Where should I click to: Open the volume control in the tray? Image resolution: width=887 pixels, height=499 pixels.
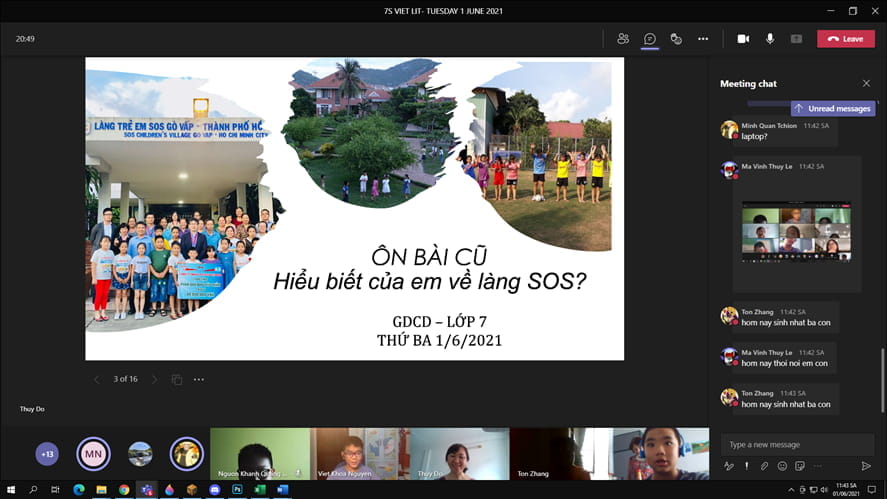[x=824, y=489]
